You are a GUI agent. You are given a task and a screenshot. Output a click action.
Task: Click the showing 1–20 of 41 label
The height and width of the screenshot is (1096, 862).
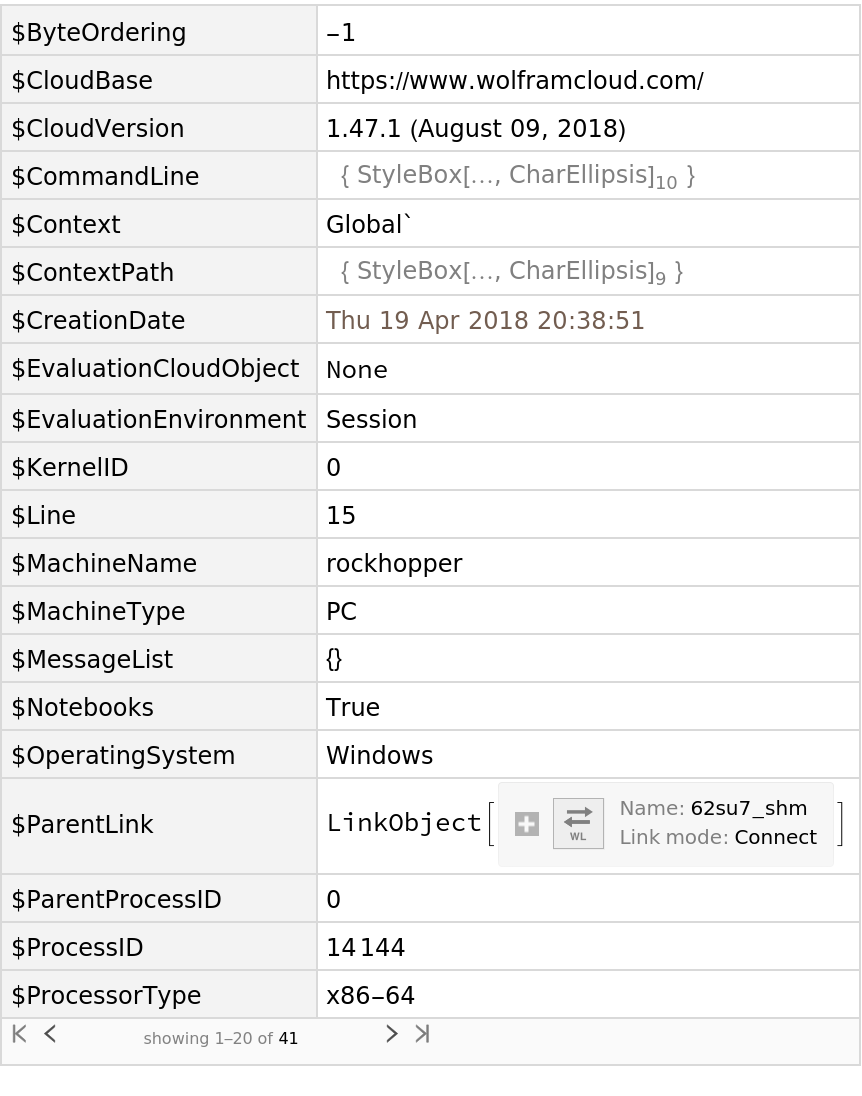[x=221, y=1039]
